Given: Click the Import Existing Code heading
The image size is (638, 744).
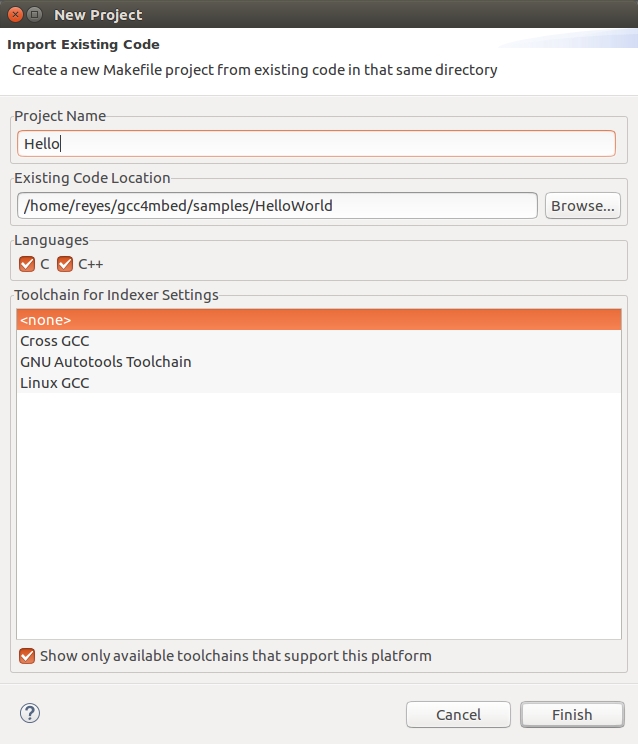Looking at the screenshot, I should click(x=84, y=45).
